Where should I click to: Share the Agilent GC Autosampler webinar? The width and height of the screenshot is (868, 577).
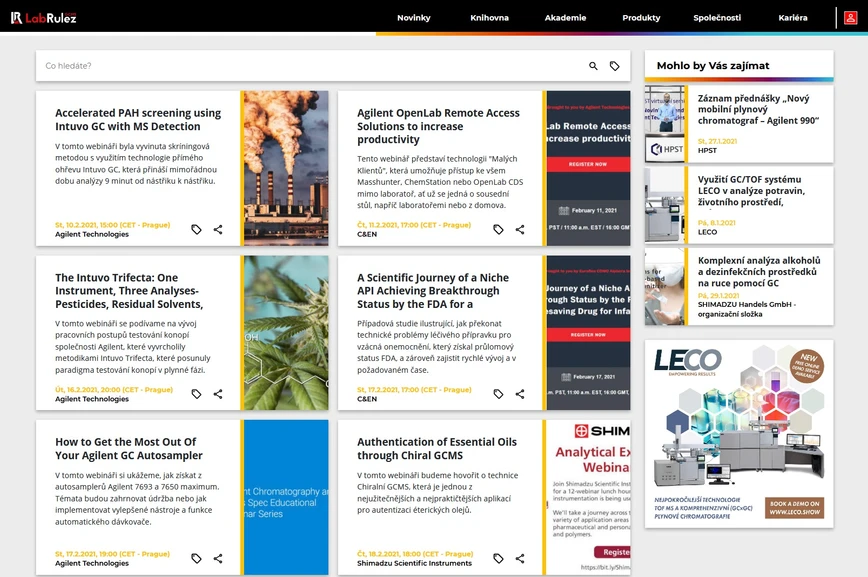(218, 557)
